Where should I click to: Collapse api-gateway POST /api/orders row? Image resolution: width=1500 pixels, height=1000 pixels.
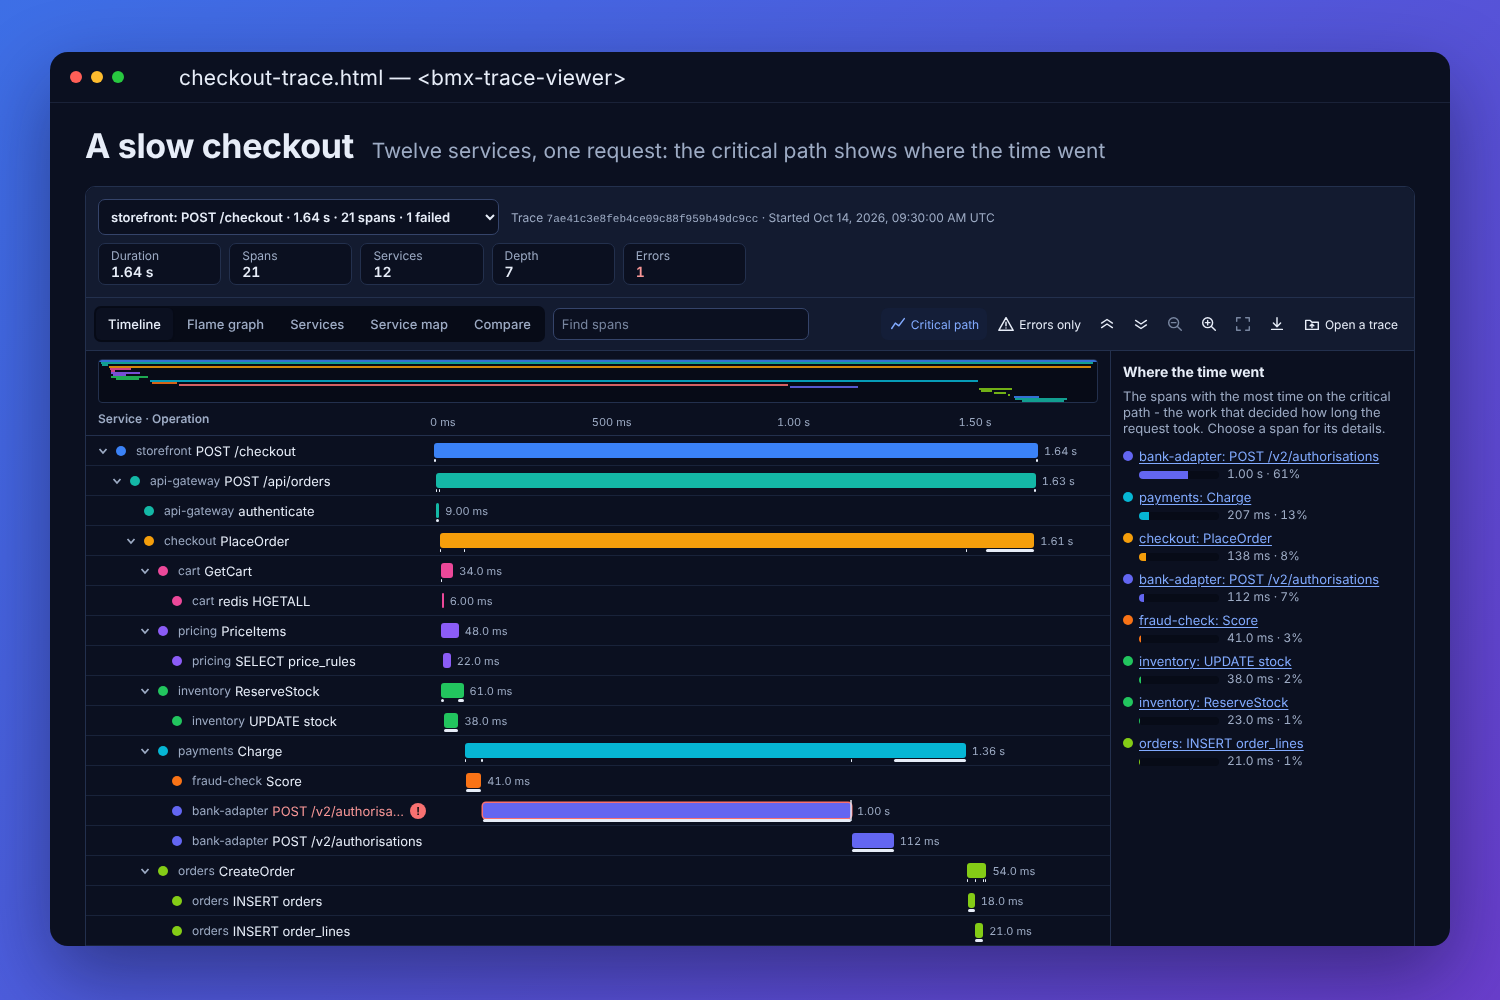117,481
